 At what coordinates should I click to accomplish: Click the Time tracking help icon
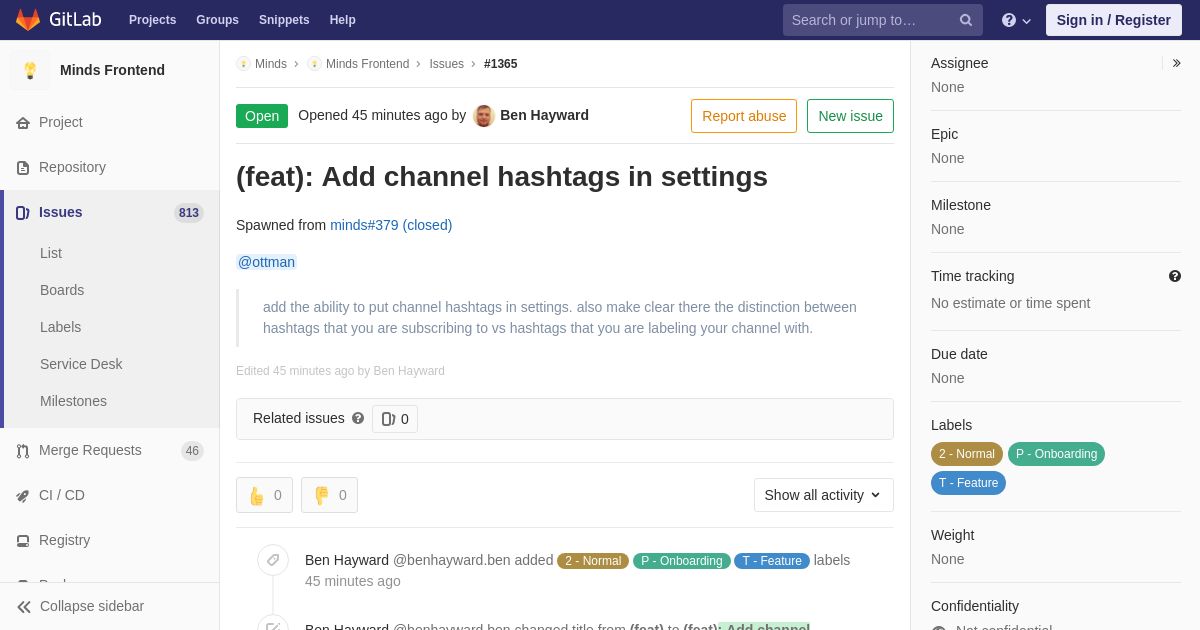pos(1175,276)
